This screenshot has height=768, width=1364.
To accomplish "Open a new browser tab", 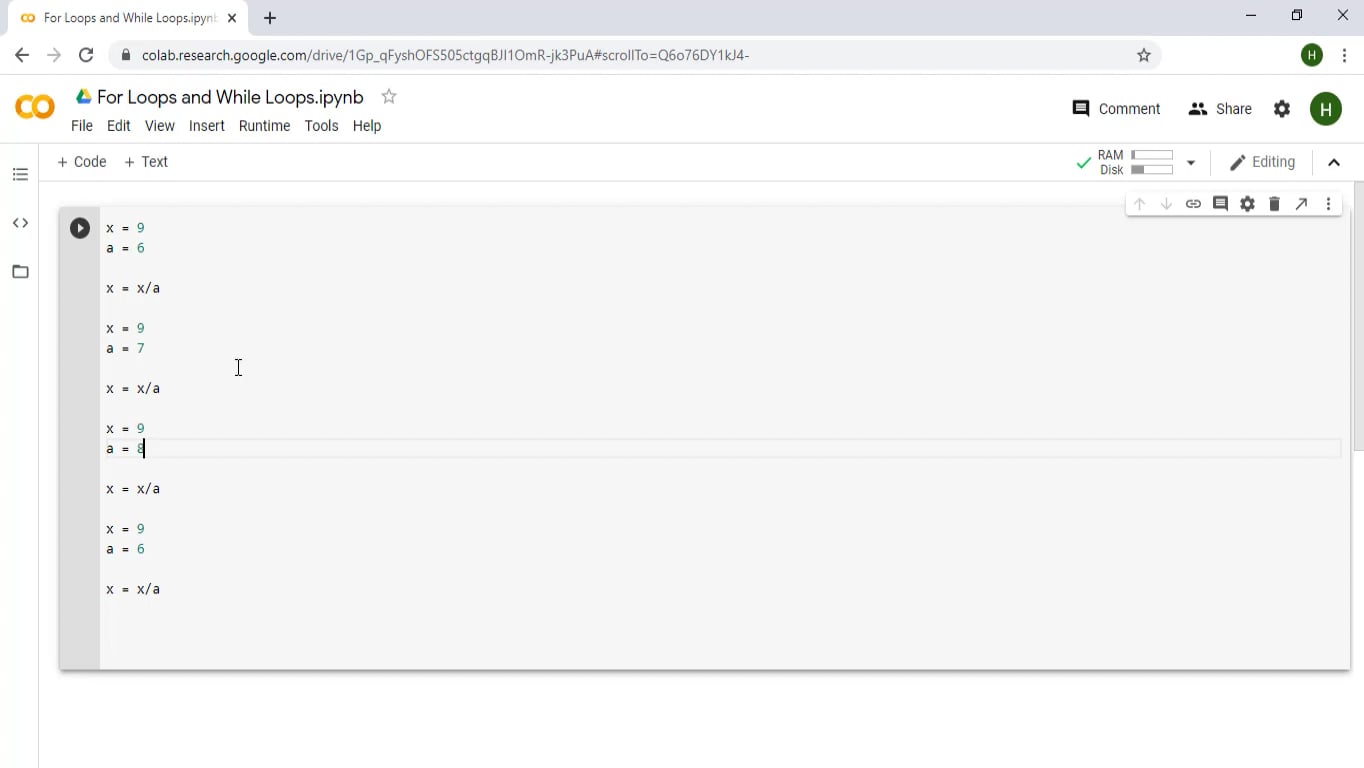I will pos(270,18).
